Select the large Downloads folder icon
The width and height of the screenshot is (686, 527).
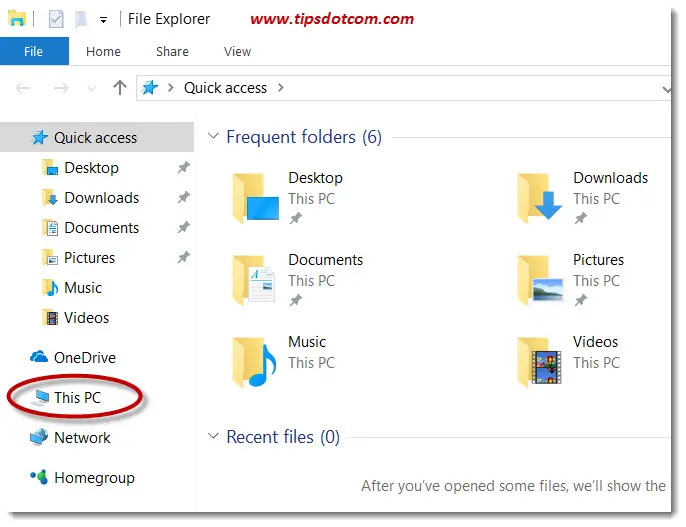point(539,198)
